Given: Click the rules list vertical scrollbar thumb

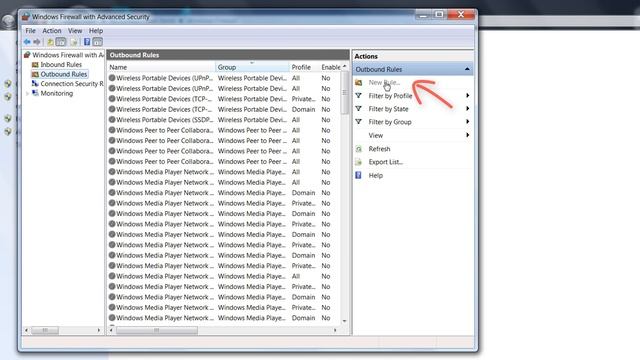Looking at the screenshot, I should click(x=345, y=92).
